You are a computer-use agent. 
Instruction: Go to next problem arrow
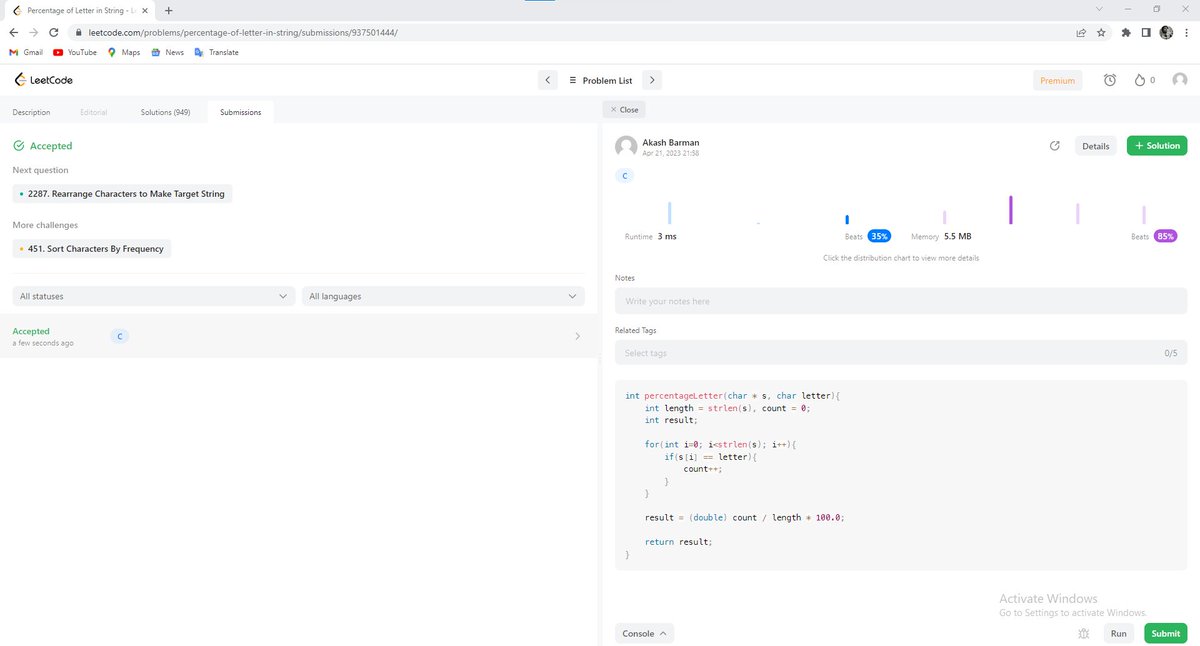click(651, 80)
